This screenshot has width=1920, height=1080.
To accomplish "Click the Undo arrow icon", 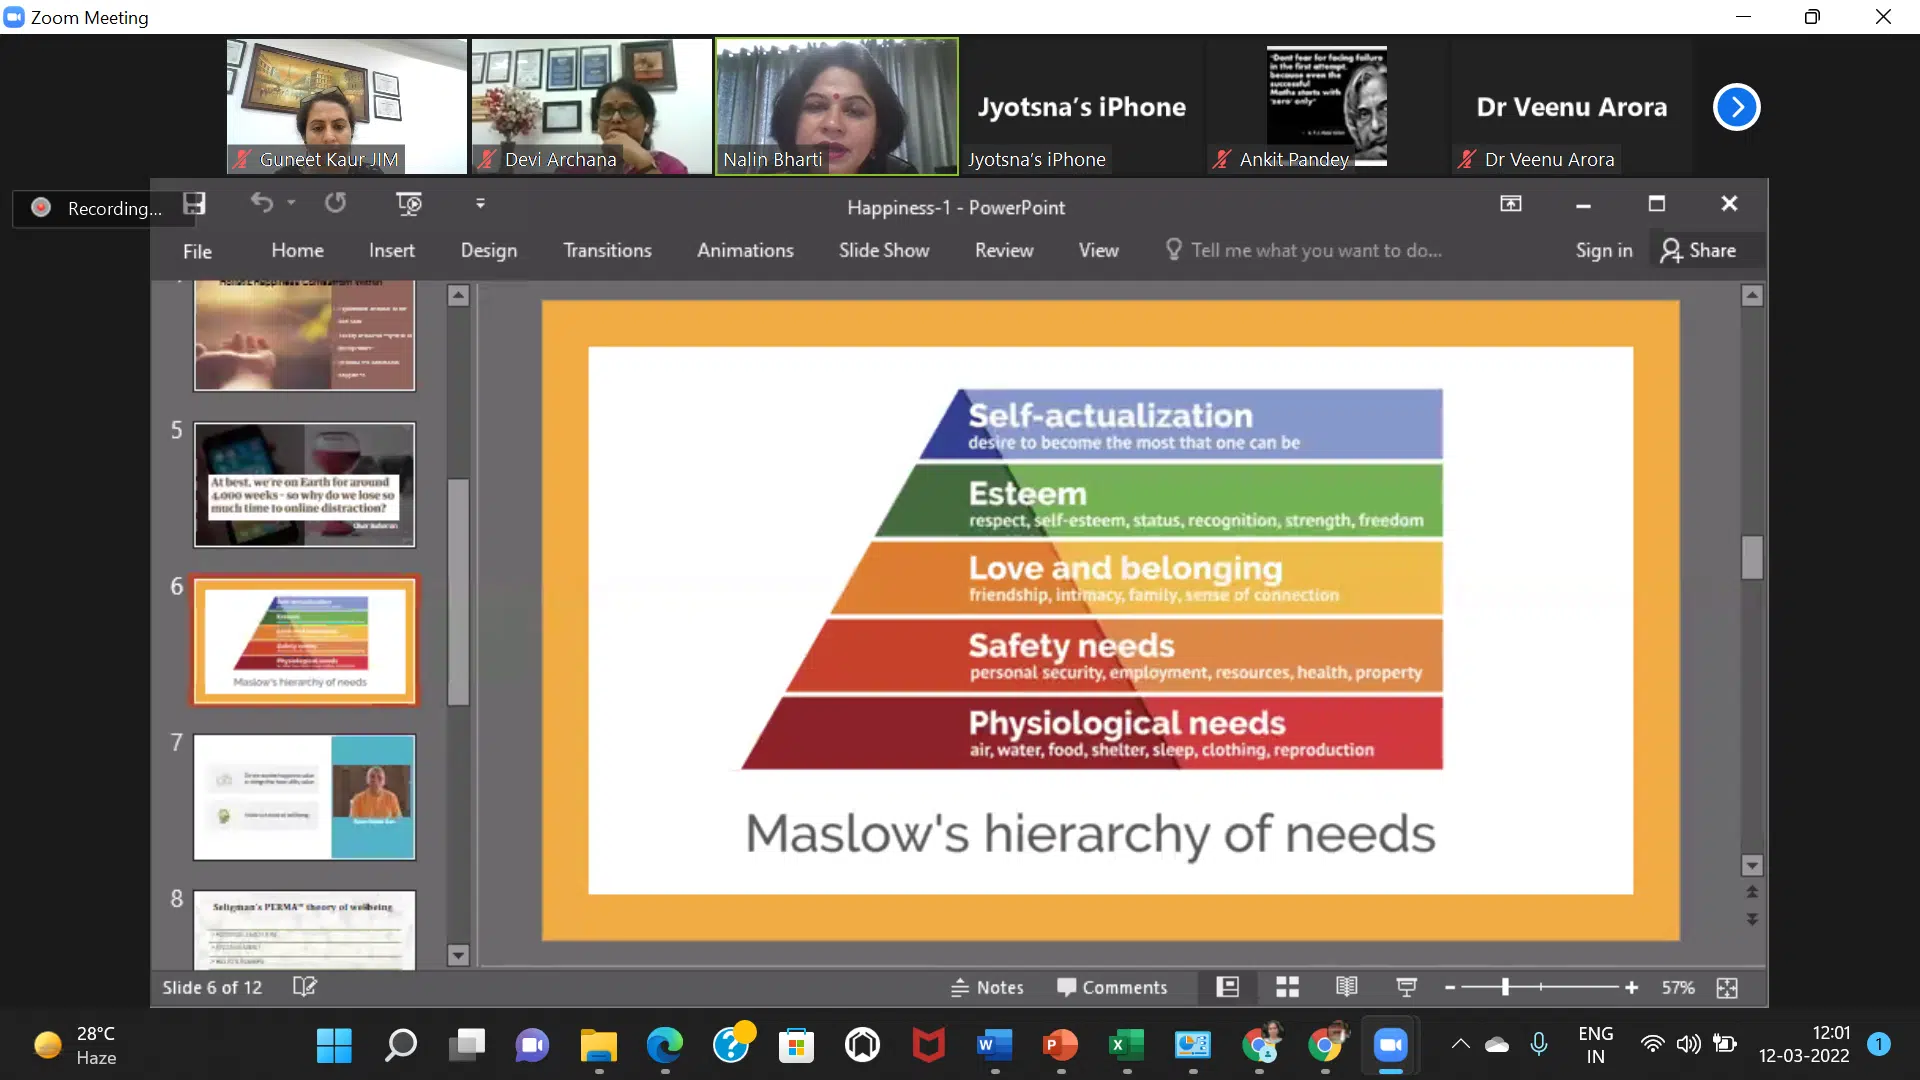I will [262, 204].
